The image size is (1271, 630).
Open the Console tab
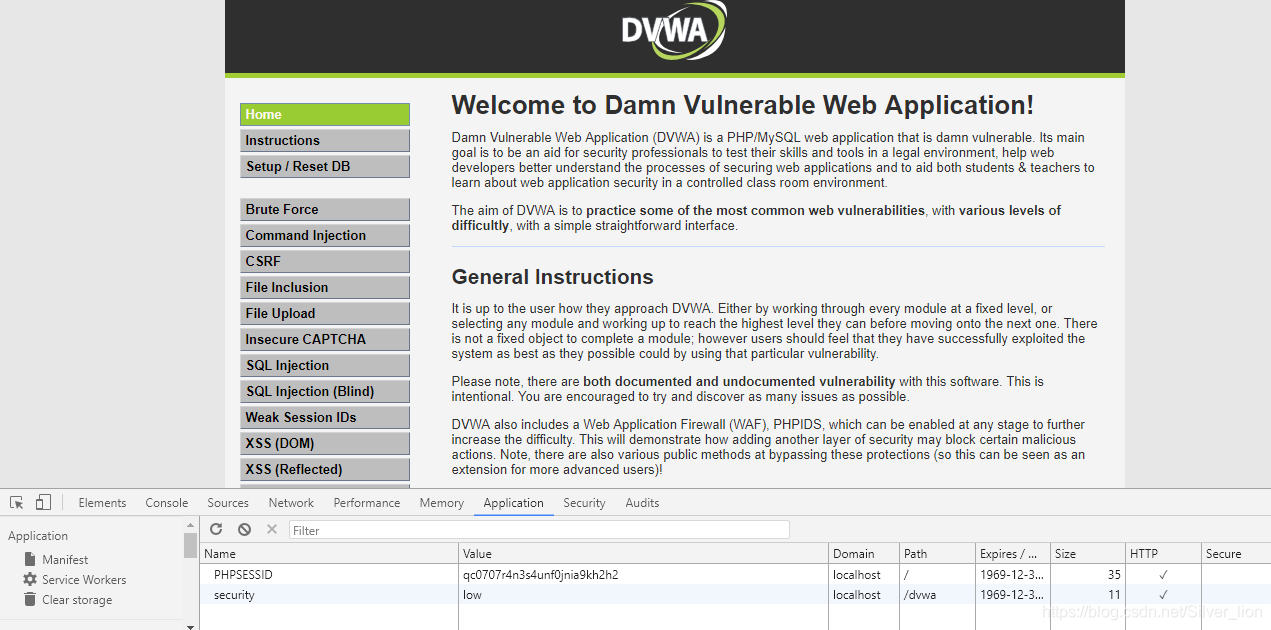coord(167,503)
